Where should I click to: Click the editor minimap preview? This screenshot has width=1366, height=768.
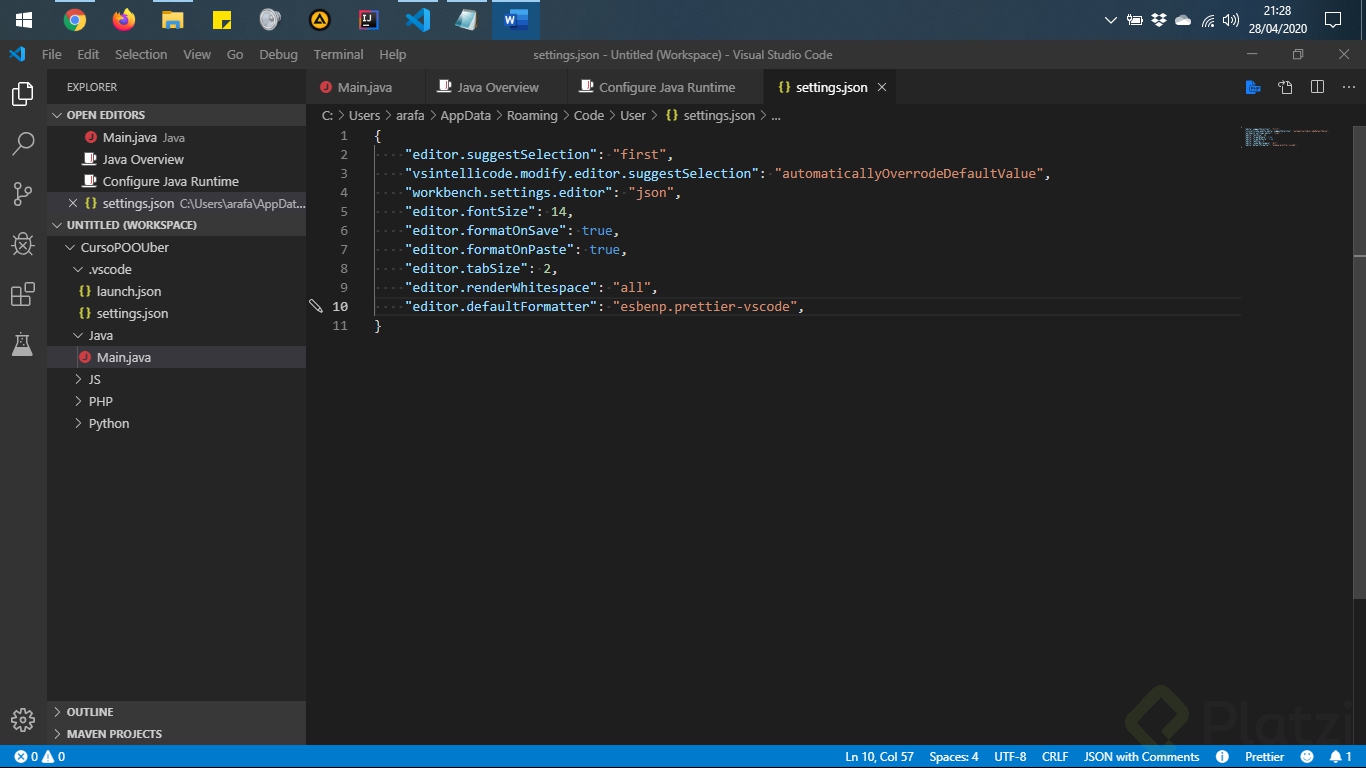[x=1285, y=137]
